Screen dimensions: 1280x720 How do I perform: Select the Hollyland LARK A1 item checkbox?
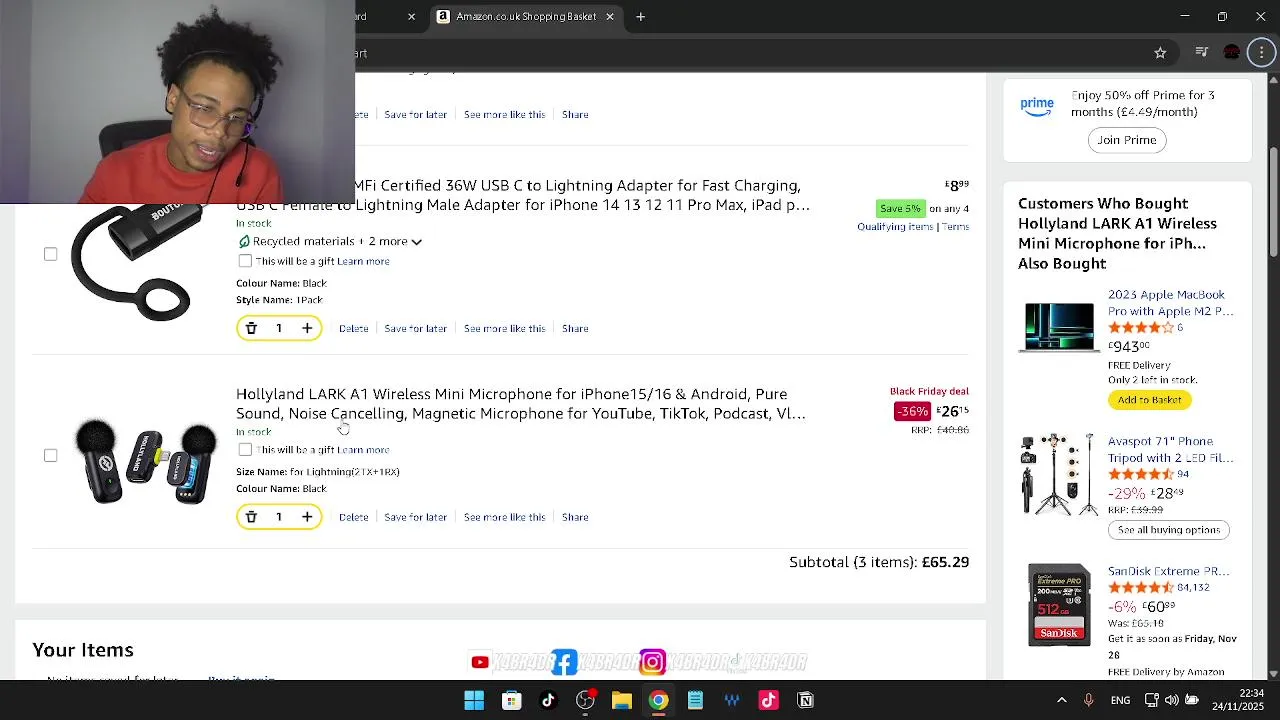(x=50, y=455)
